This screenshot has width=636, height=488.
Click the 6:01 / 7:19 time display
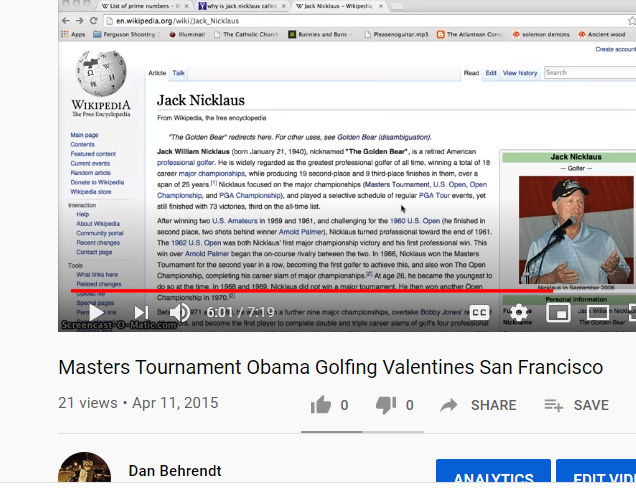[241, 312]
